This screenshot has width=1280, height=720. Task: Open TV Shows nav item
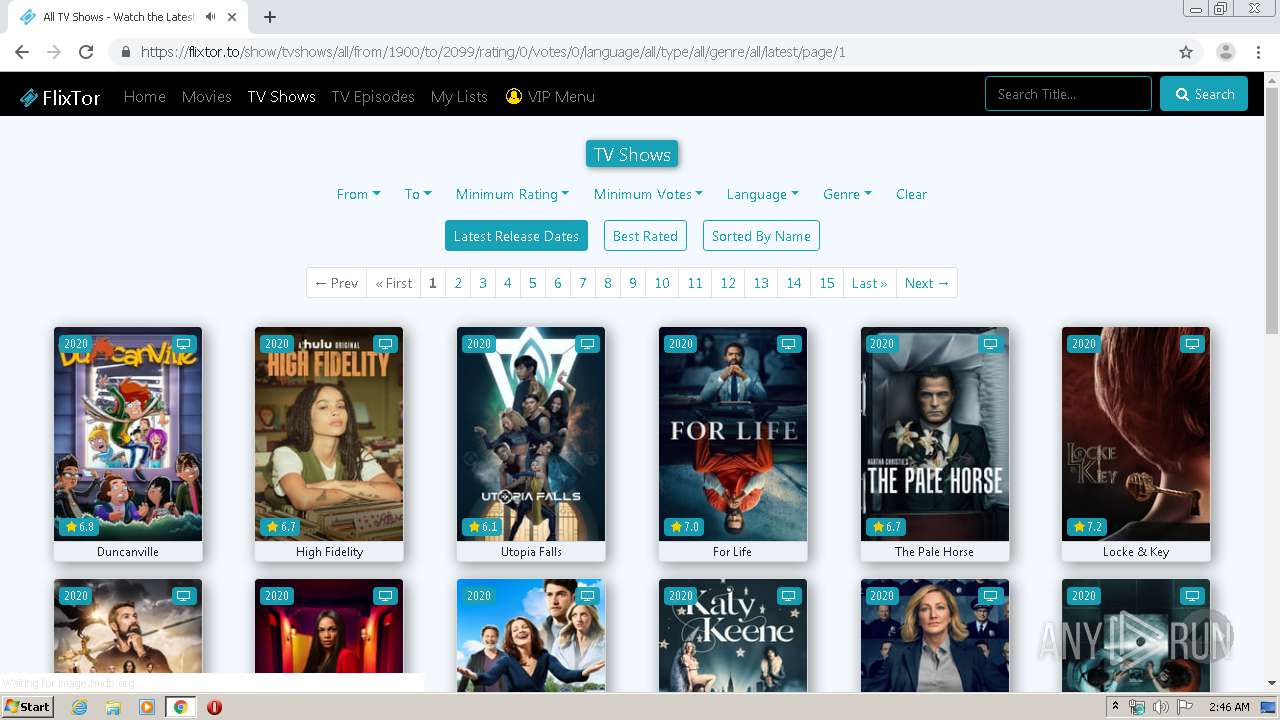tap(281, 96)
